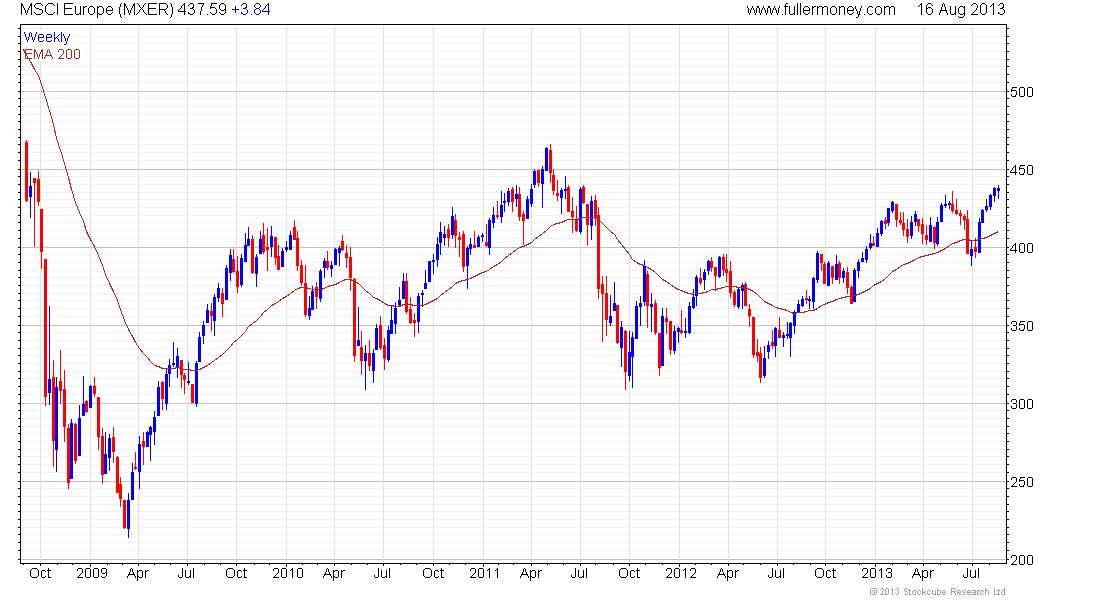
Task: Click the 2012 year label on time axis
Action: coord(681,573)
